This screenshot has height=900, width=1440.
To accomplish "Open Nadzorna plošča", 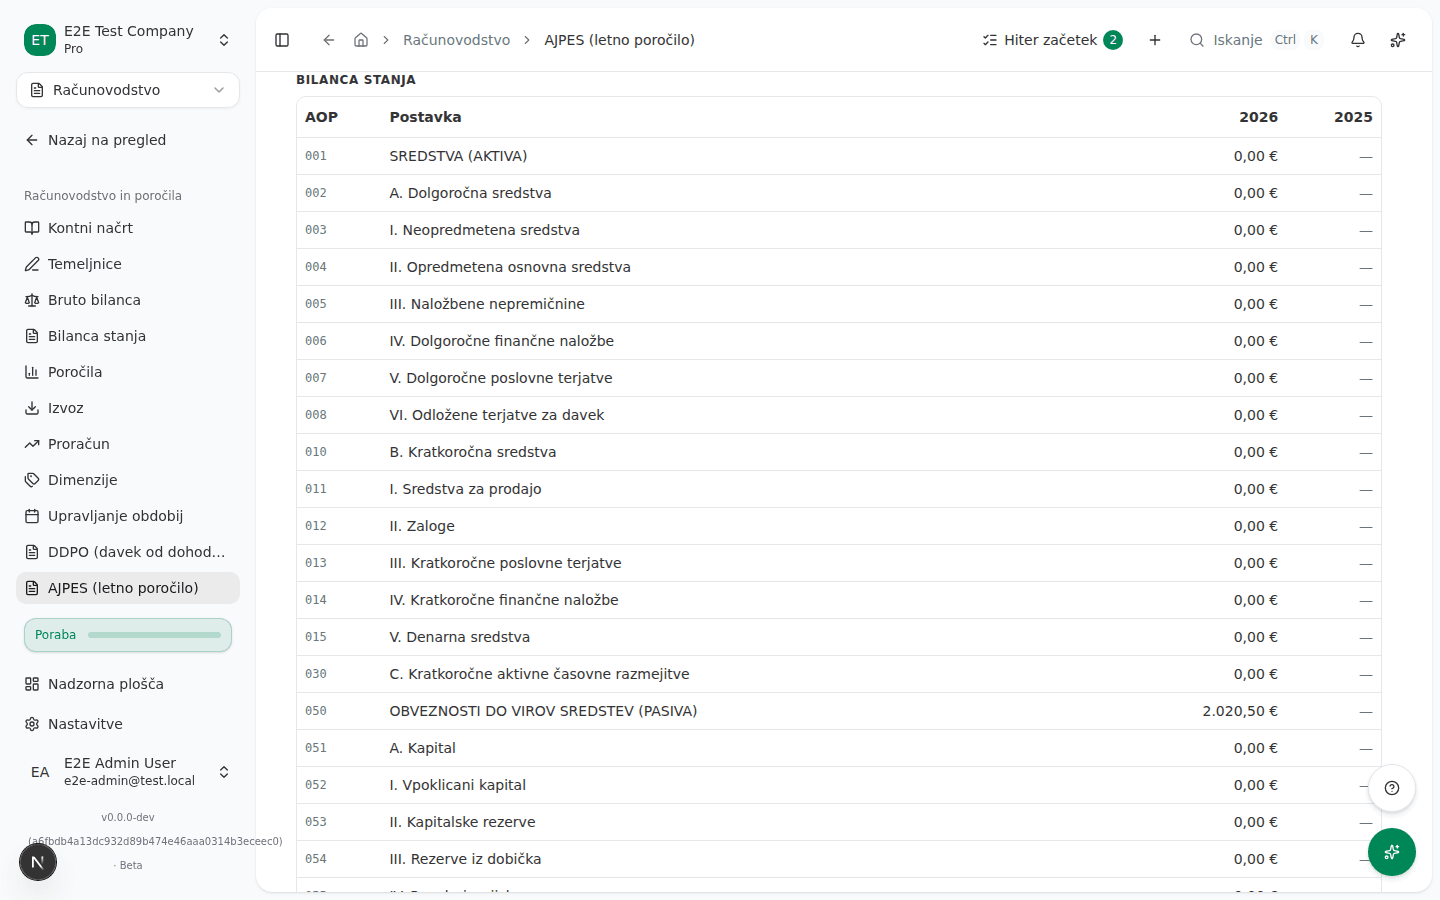I will (128, 684).
